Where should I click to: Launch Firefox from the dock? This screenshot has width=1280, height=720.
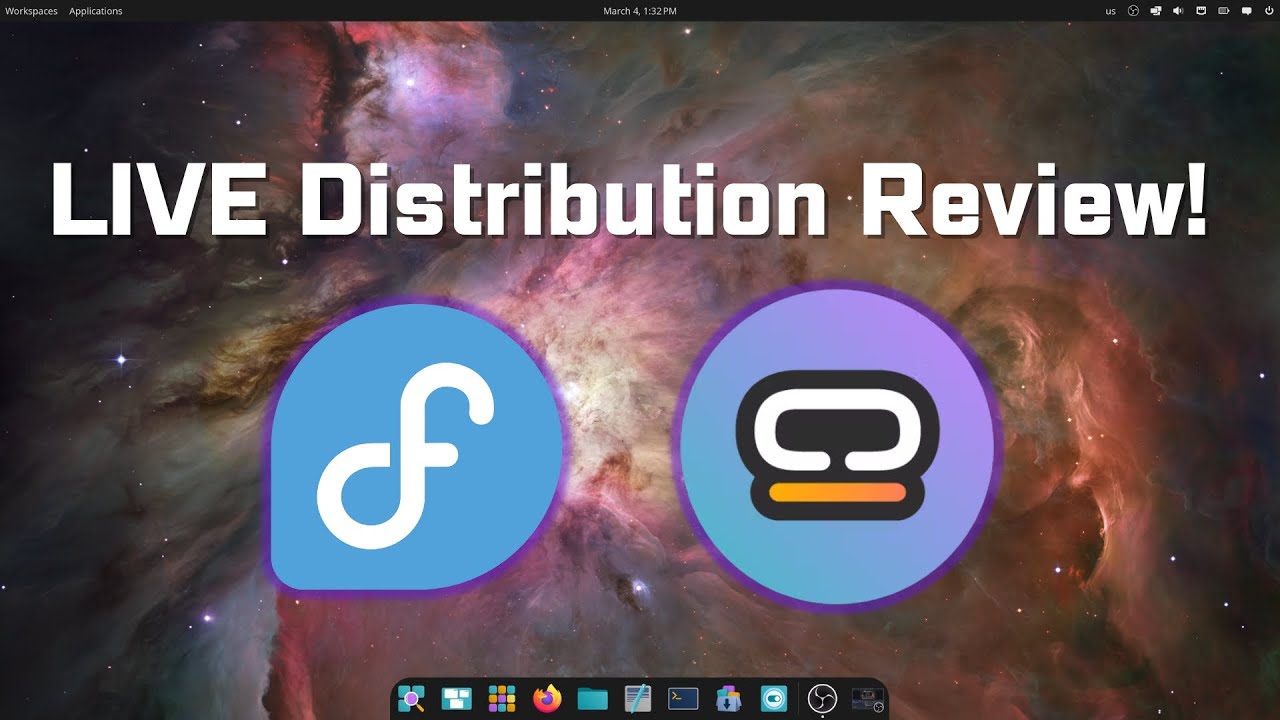click(547, 698)
